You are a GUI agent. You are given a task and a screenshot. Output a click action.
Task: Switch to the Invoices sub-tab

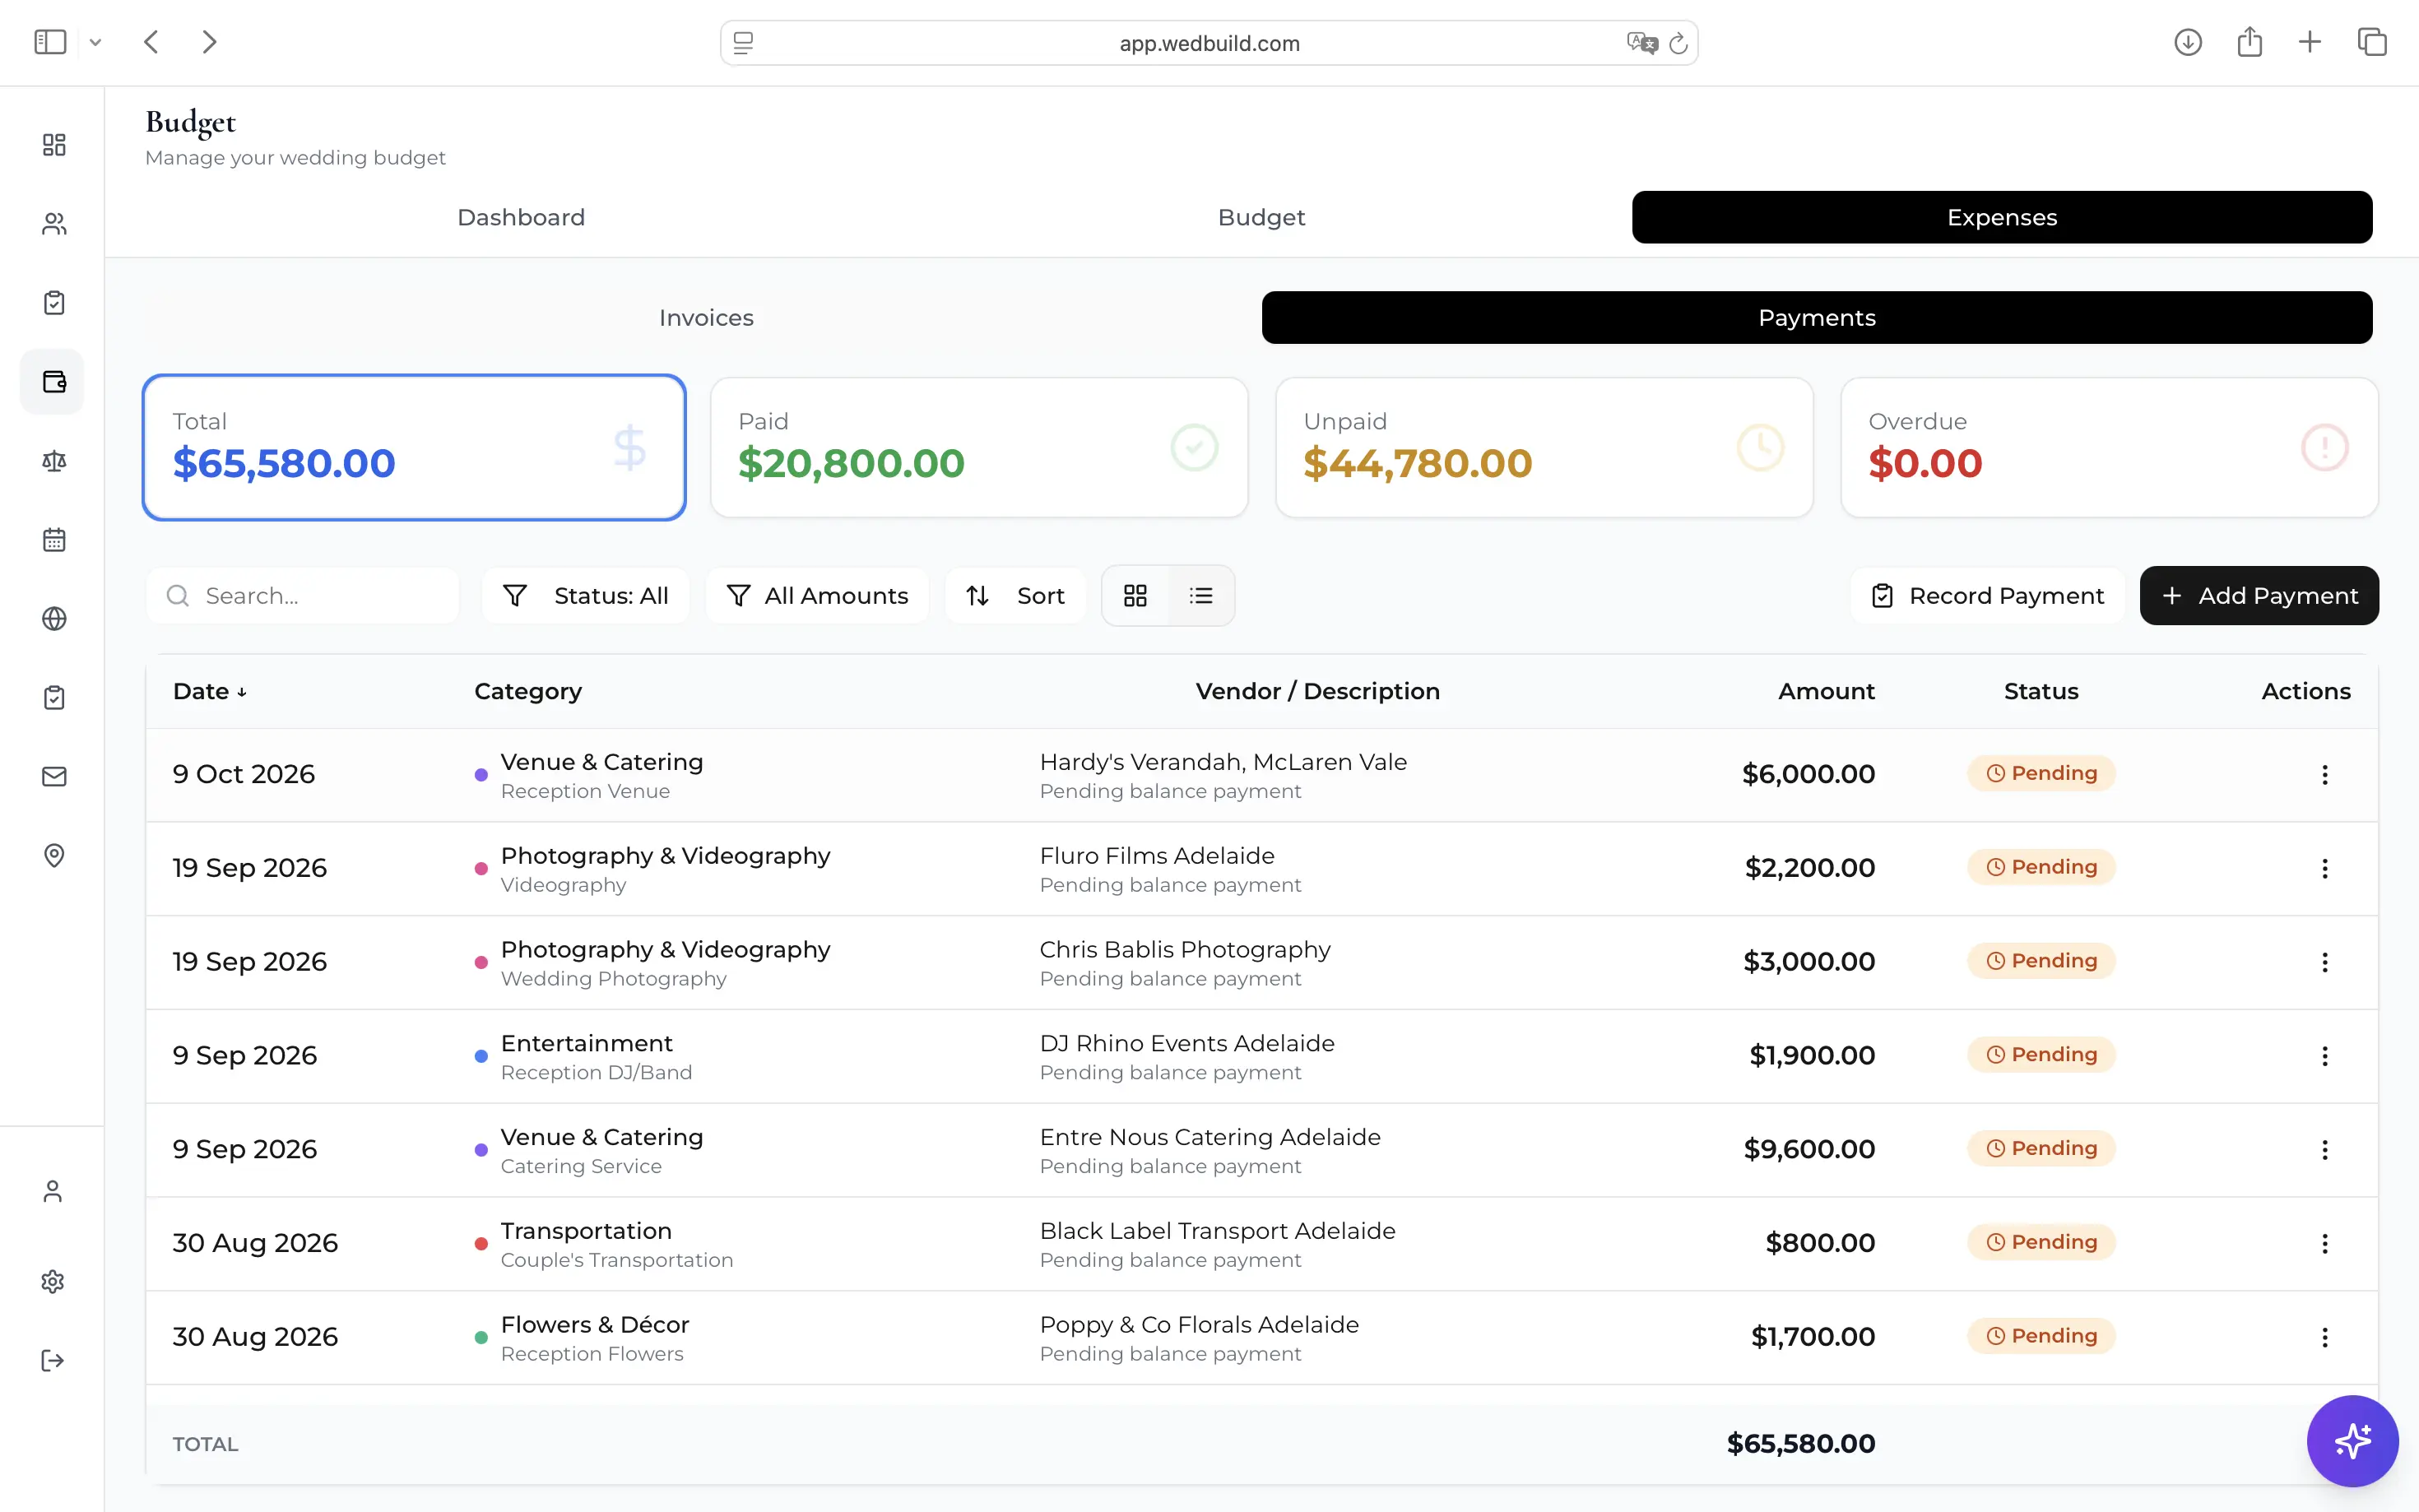tap(706, 317)
